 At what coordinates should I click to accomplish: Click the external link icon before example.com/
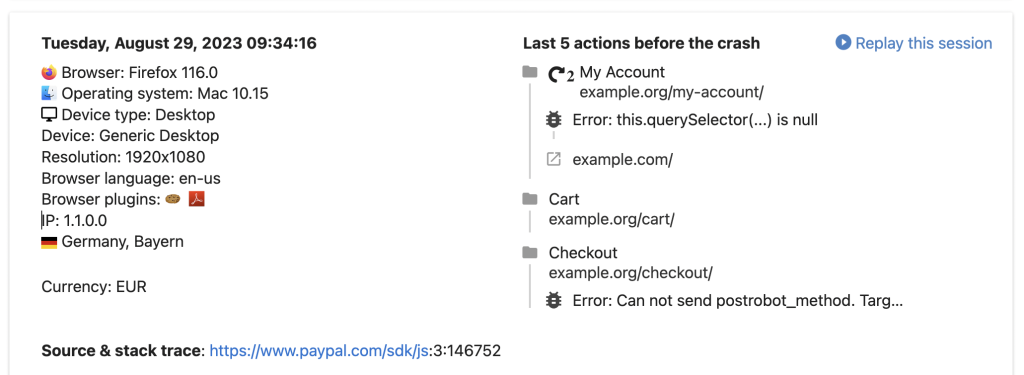pos(554,159)
